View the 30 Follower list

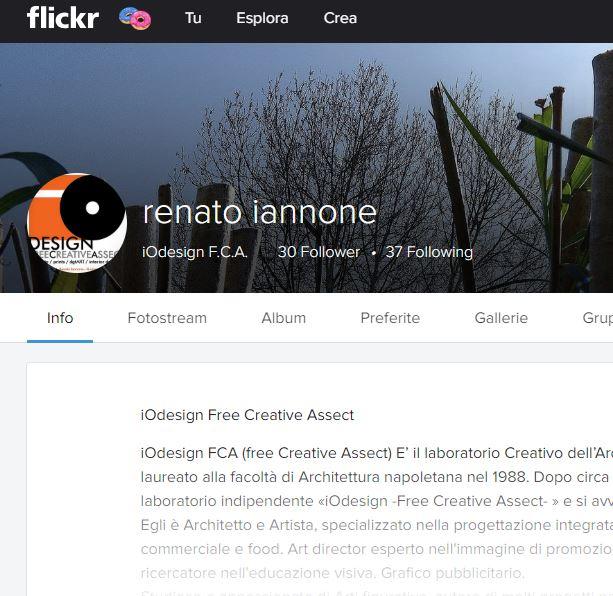[x=319, y=252]
